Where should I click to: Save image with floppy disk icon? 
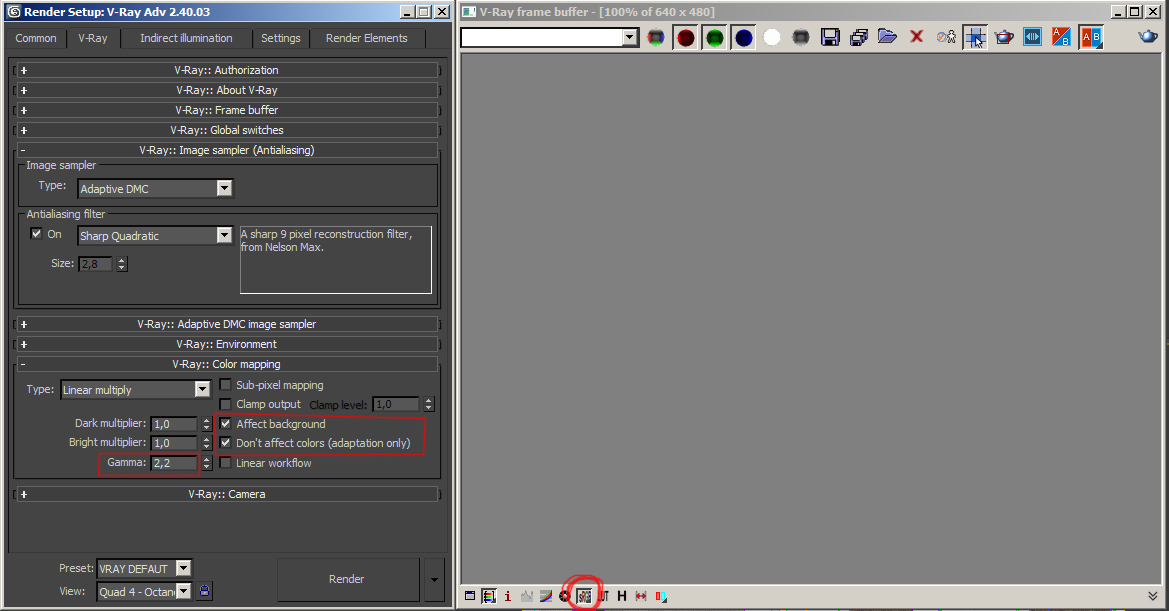pos(830,37)
